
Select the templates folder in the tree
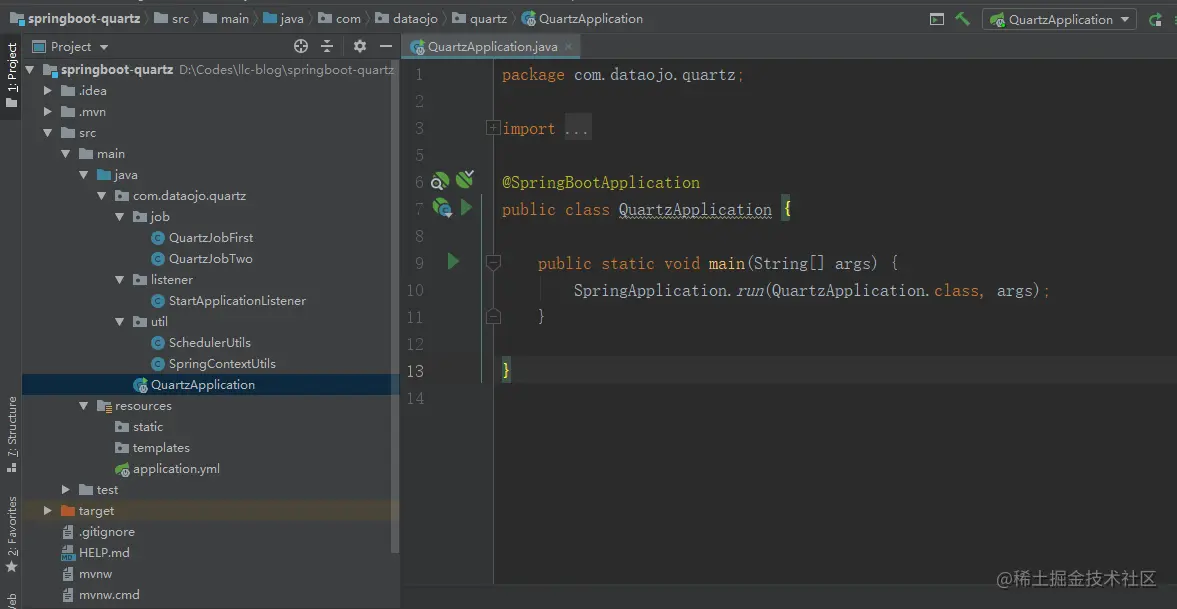point(161,448)
